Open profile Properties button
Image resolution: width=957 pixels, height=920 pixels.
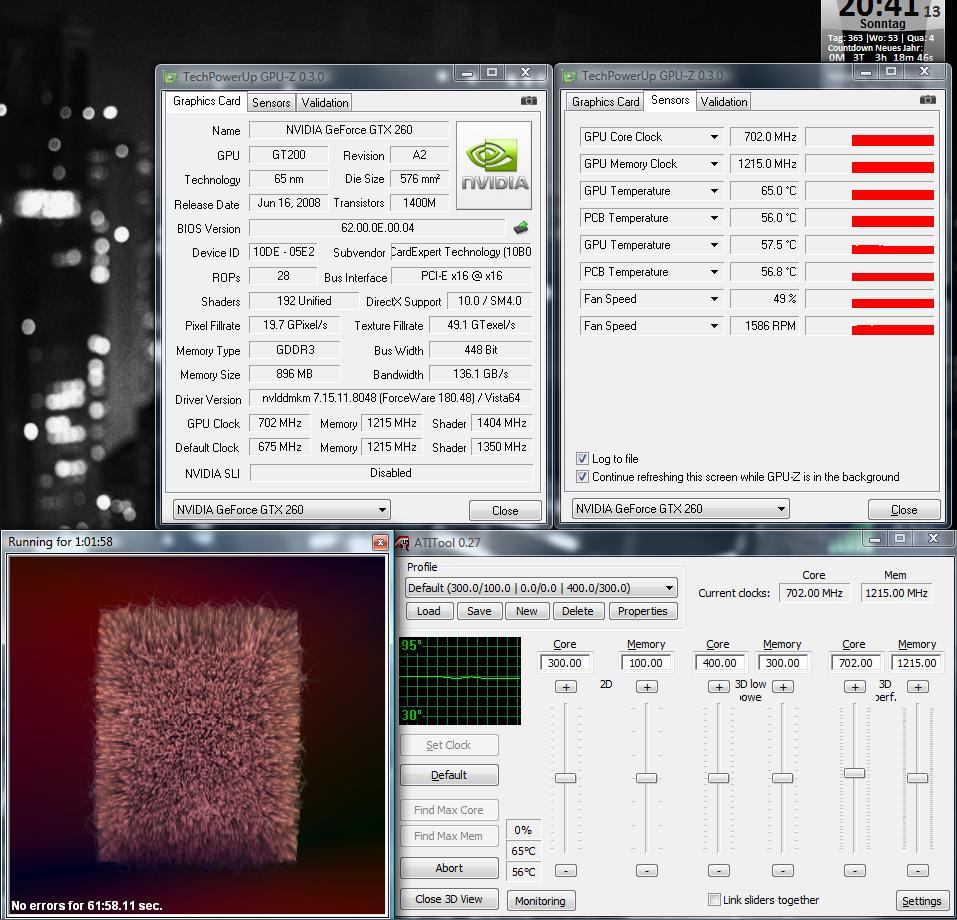643,611
